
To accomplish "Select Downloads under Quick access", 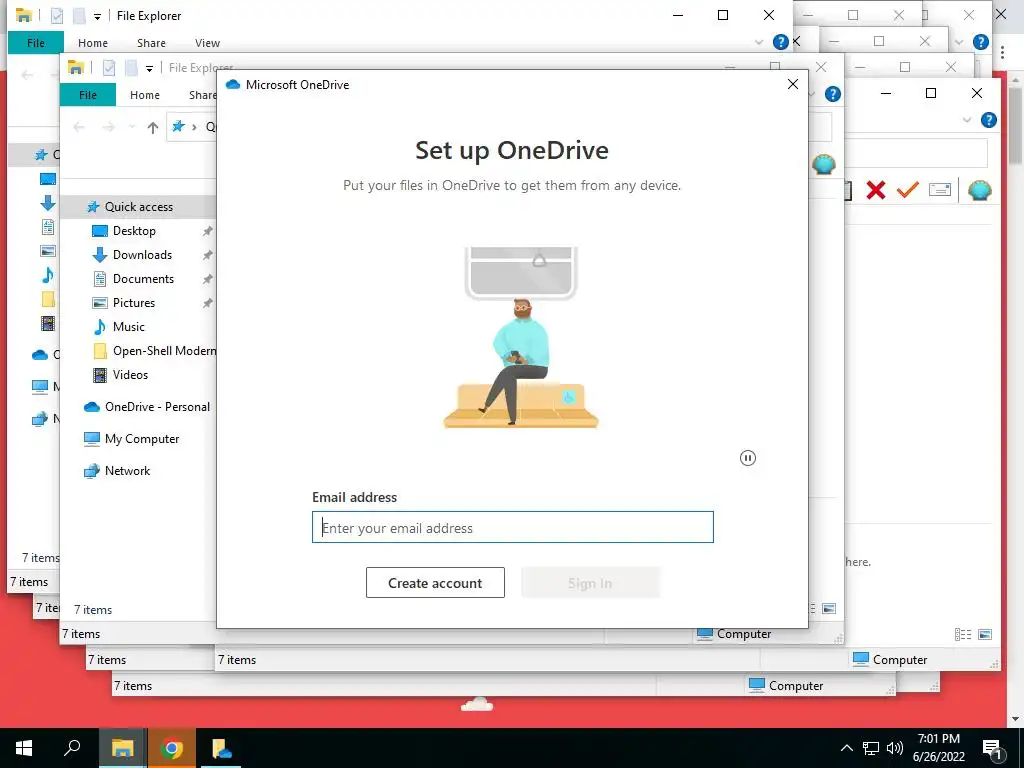I will tap(142, 255).
